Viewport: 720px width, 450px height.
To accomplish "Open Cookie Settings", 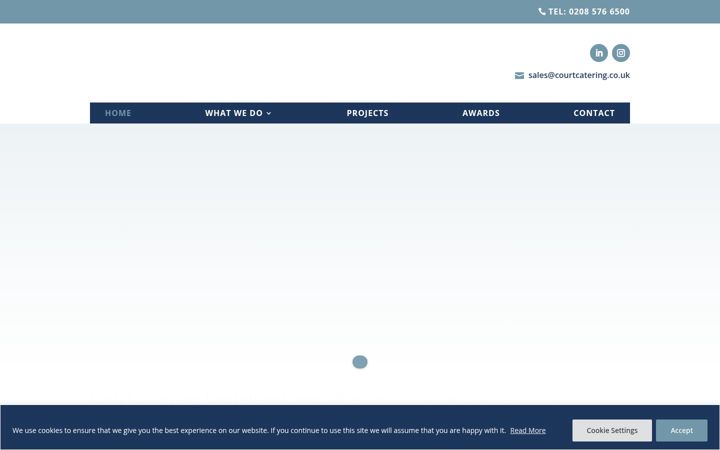I will click(x=612, y=430).
